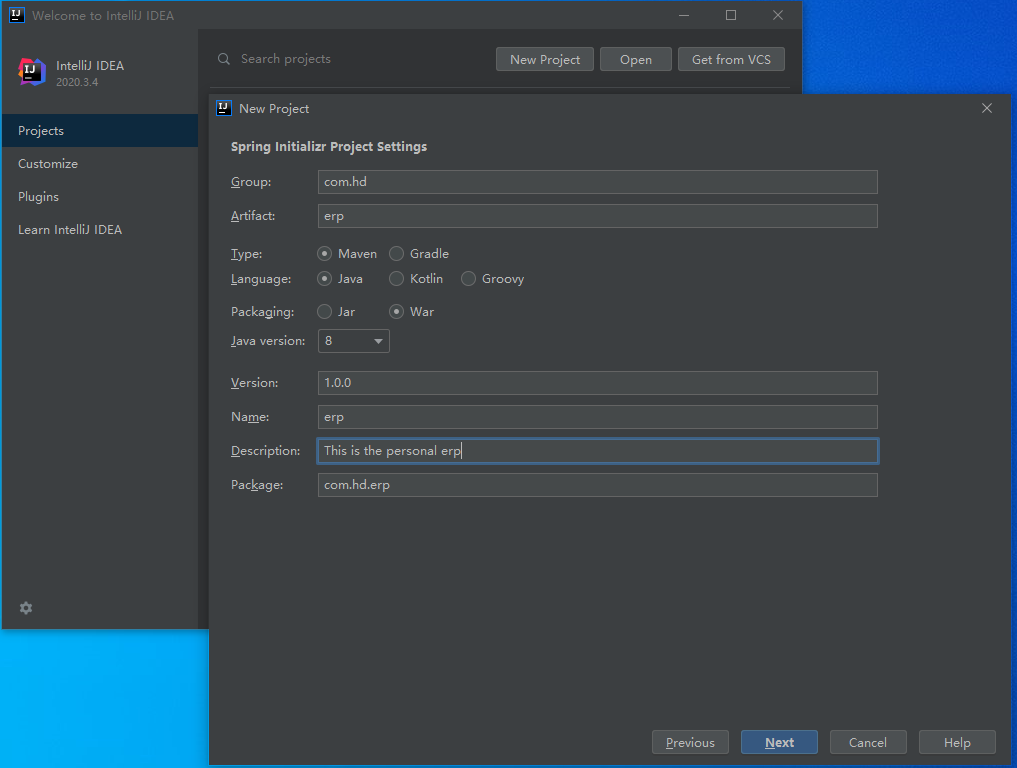This screenshot has width=1017, height=768.
Task: Close the New Project dialog with X
Action: (987, 108)
